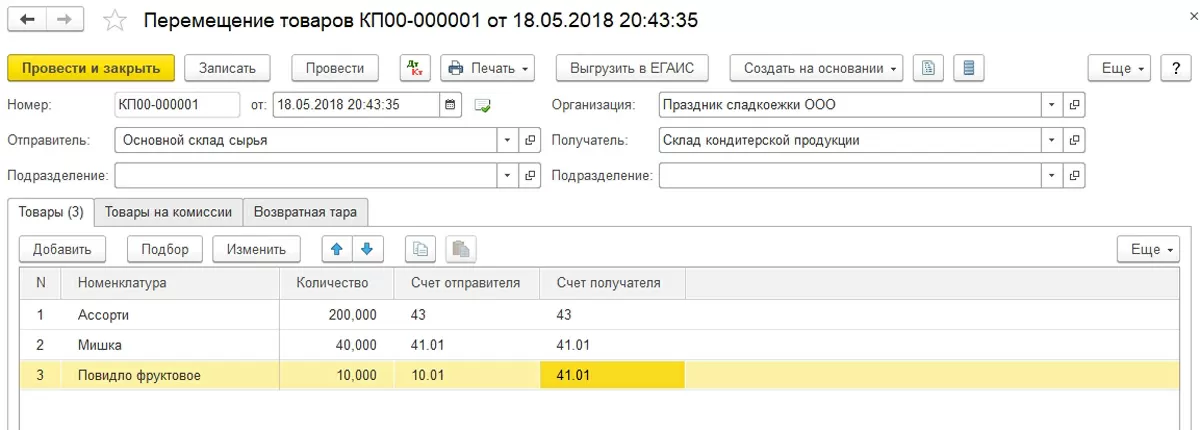Screen dimensions: 1200x430
Task: Open Получатель warehouse linked item
Action: tap(1074, 140)
